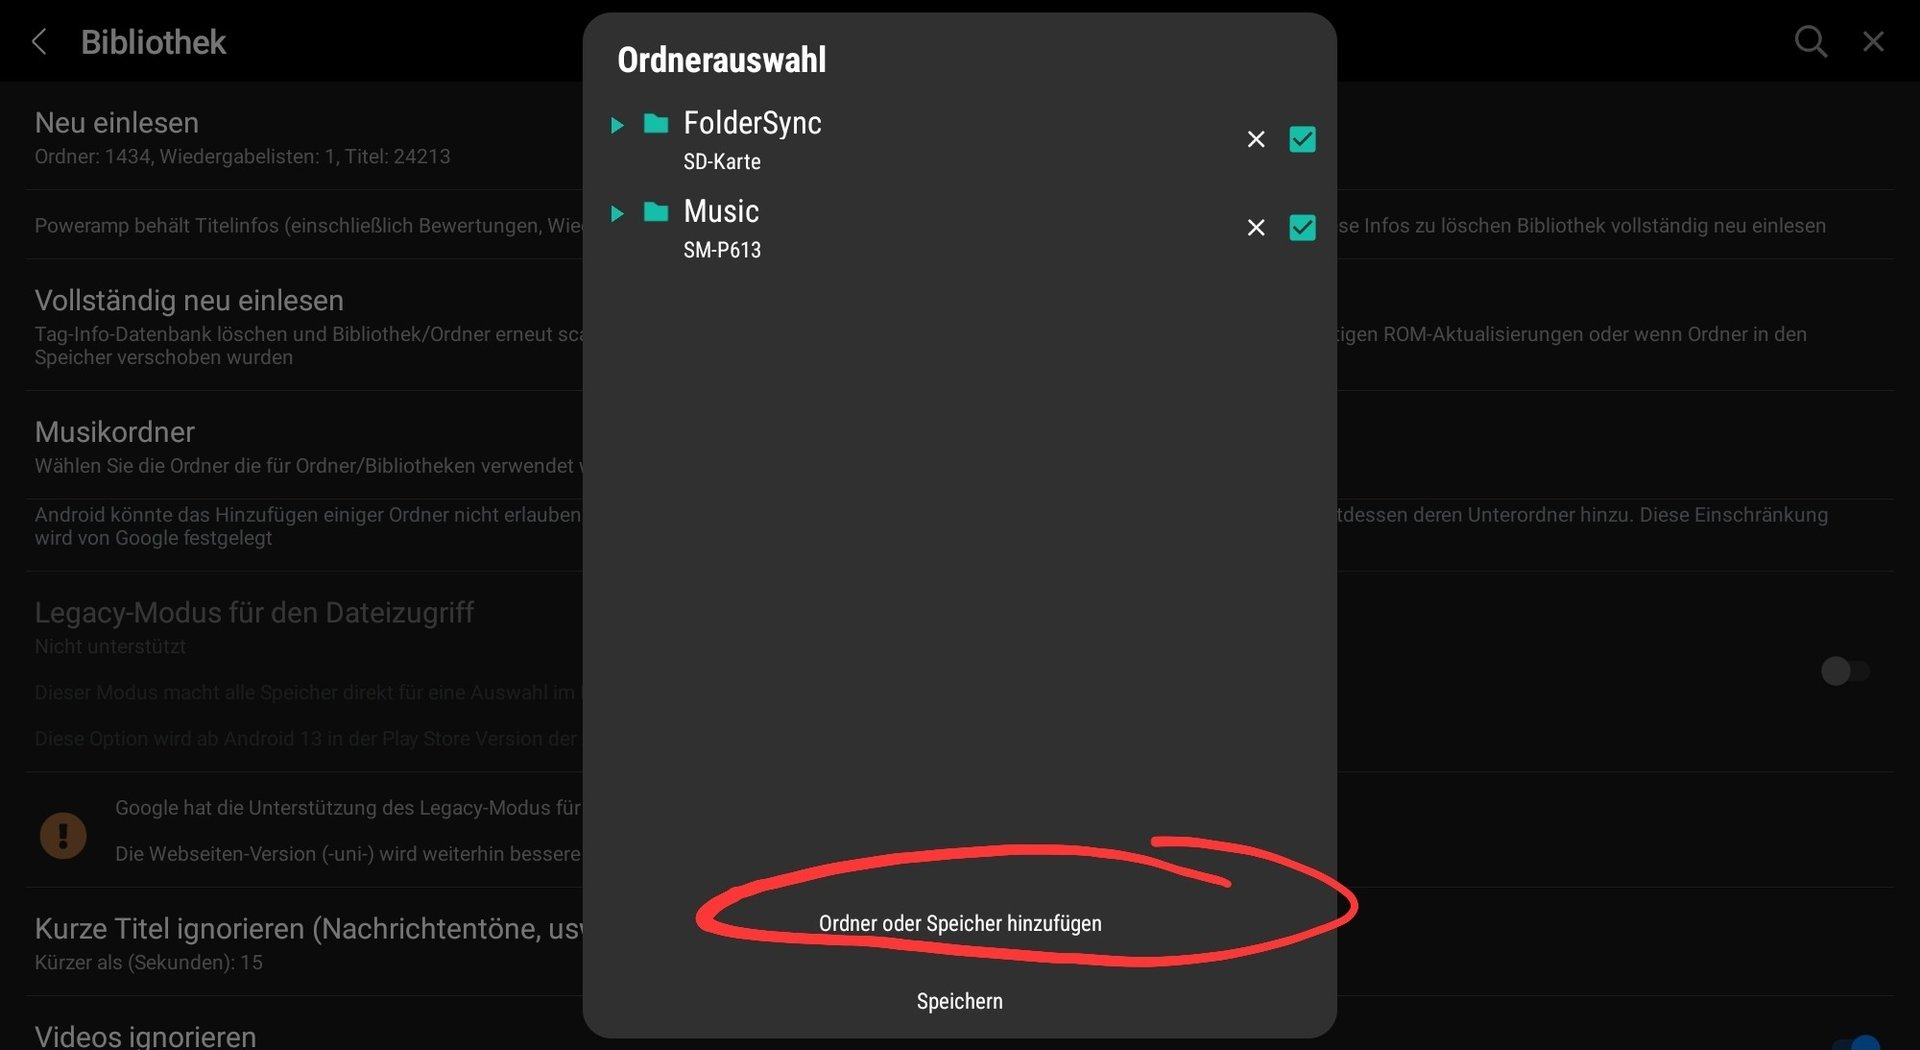Expand the Music folder tree
The width and height of the screenshot is (1920, 1050).
pyautogui.click(x=617, y=213)
